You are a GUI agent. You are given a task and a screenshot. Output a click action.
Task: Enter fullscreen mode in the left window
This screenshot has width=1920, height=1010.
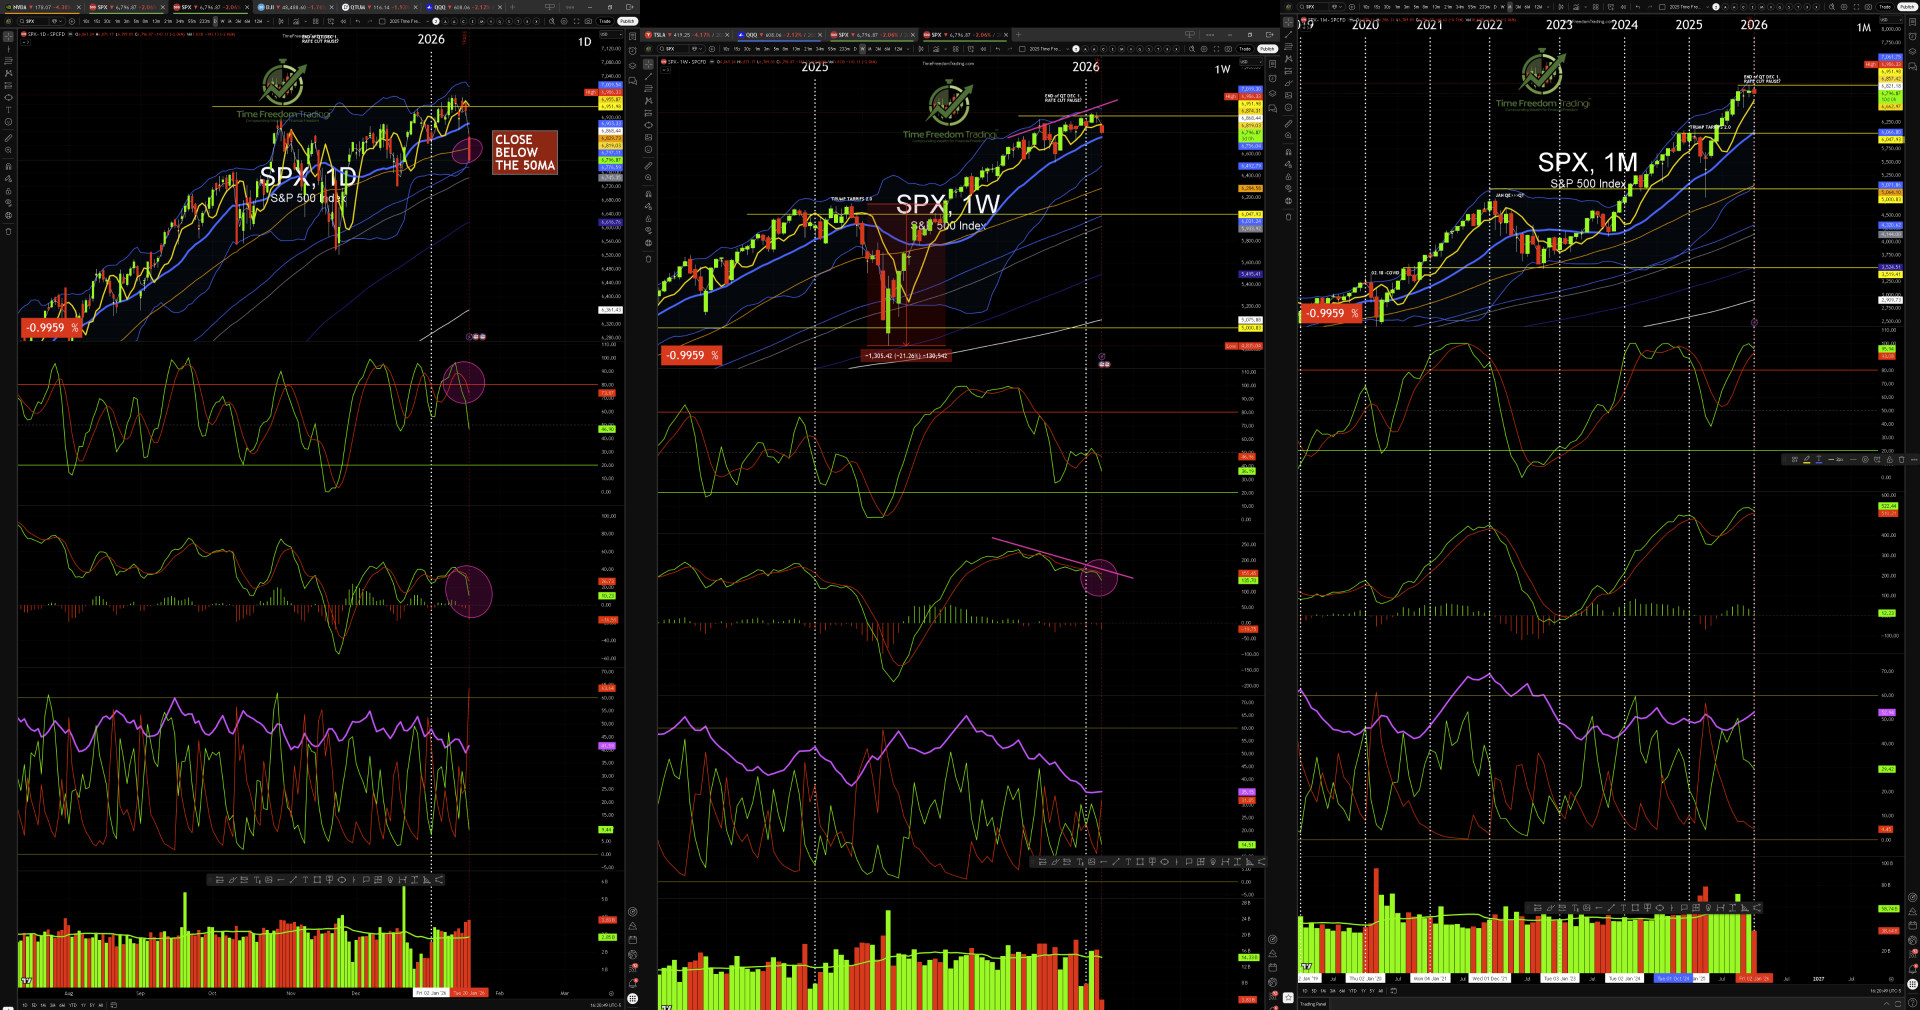point(576,21)
